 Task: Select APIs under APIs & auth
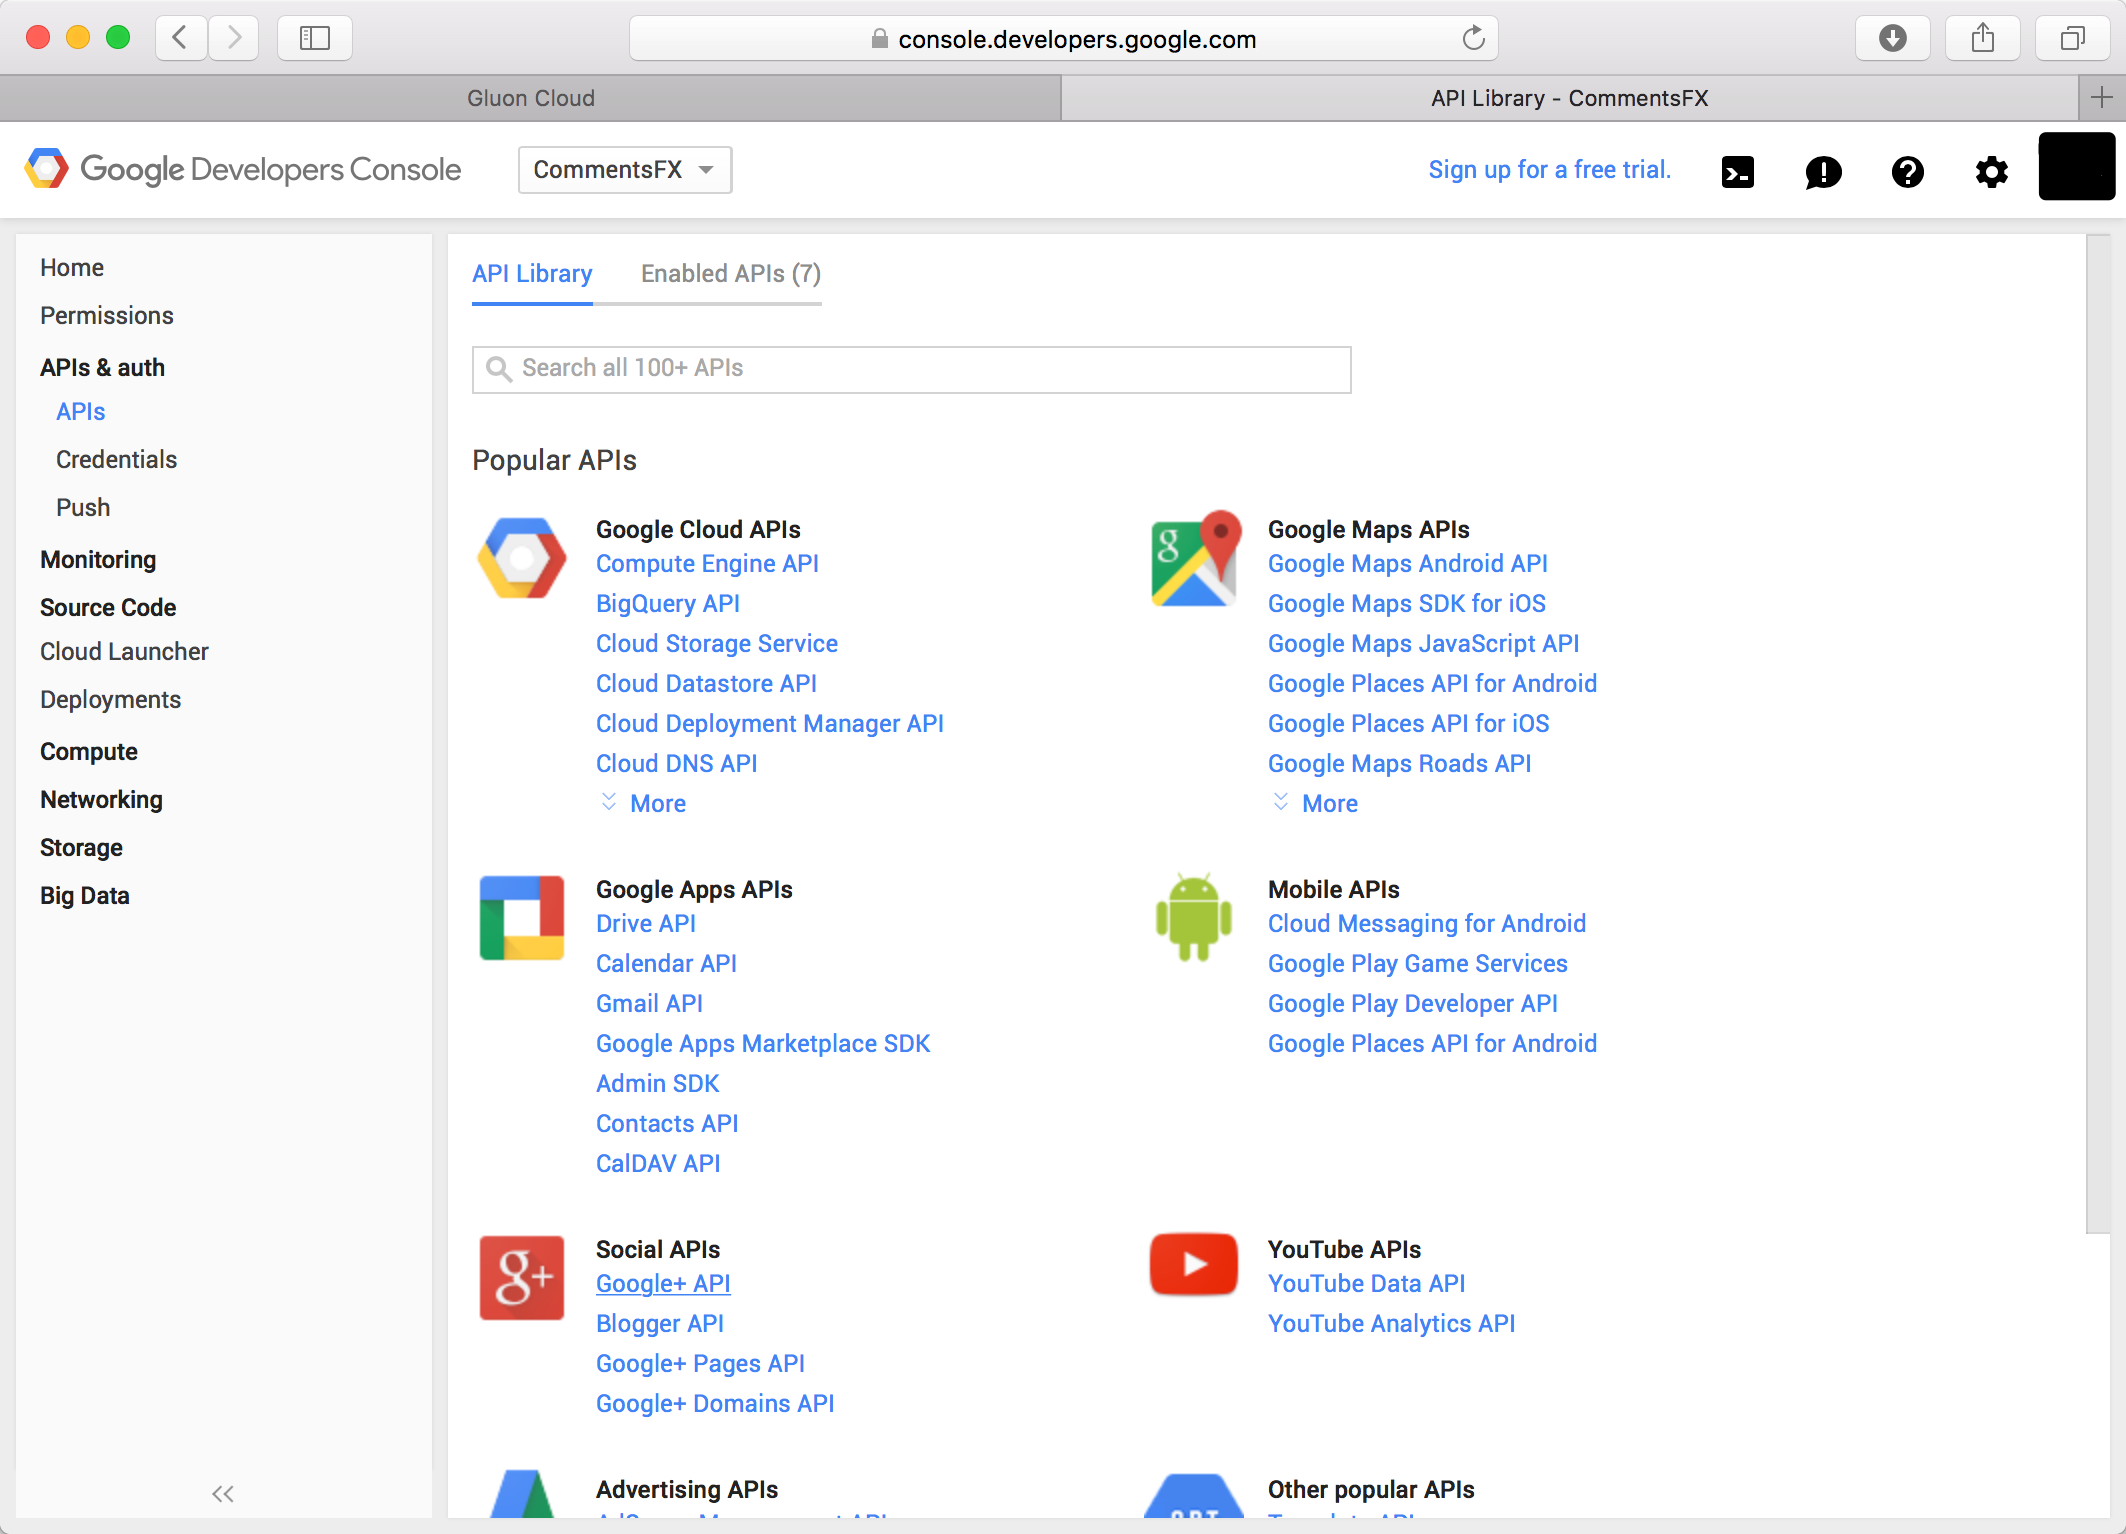click(80, 411)
